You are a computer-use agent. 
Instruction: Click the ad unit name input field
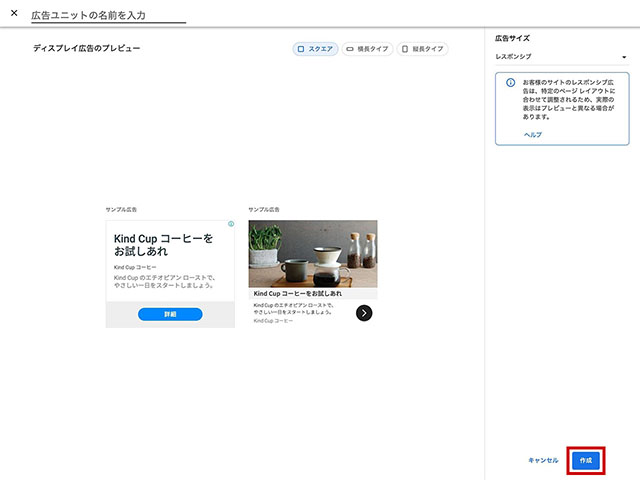[x=109, y=16]
